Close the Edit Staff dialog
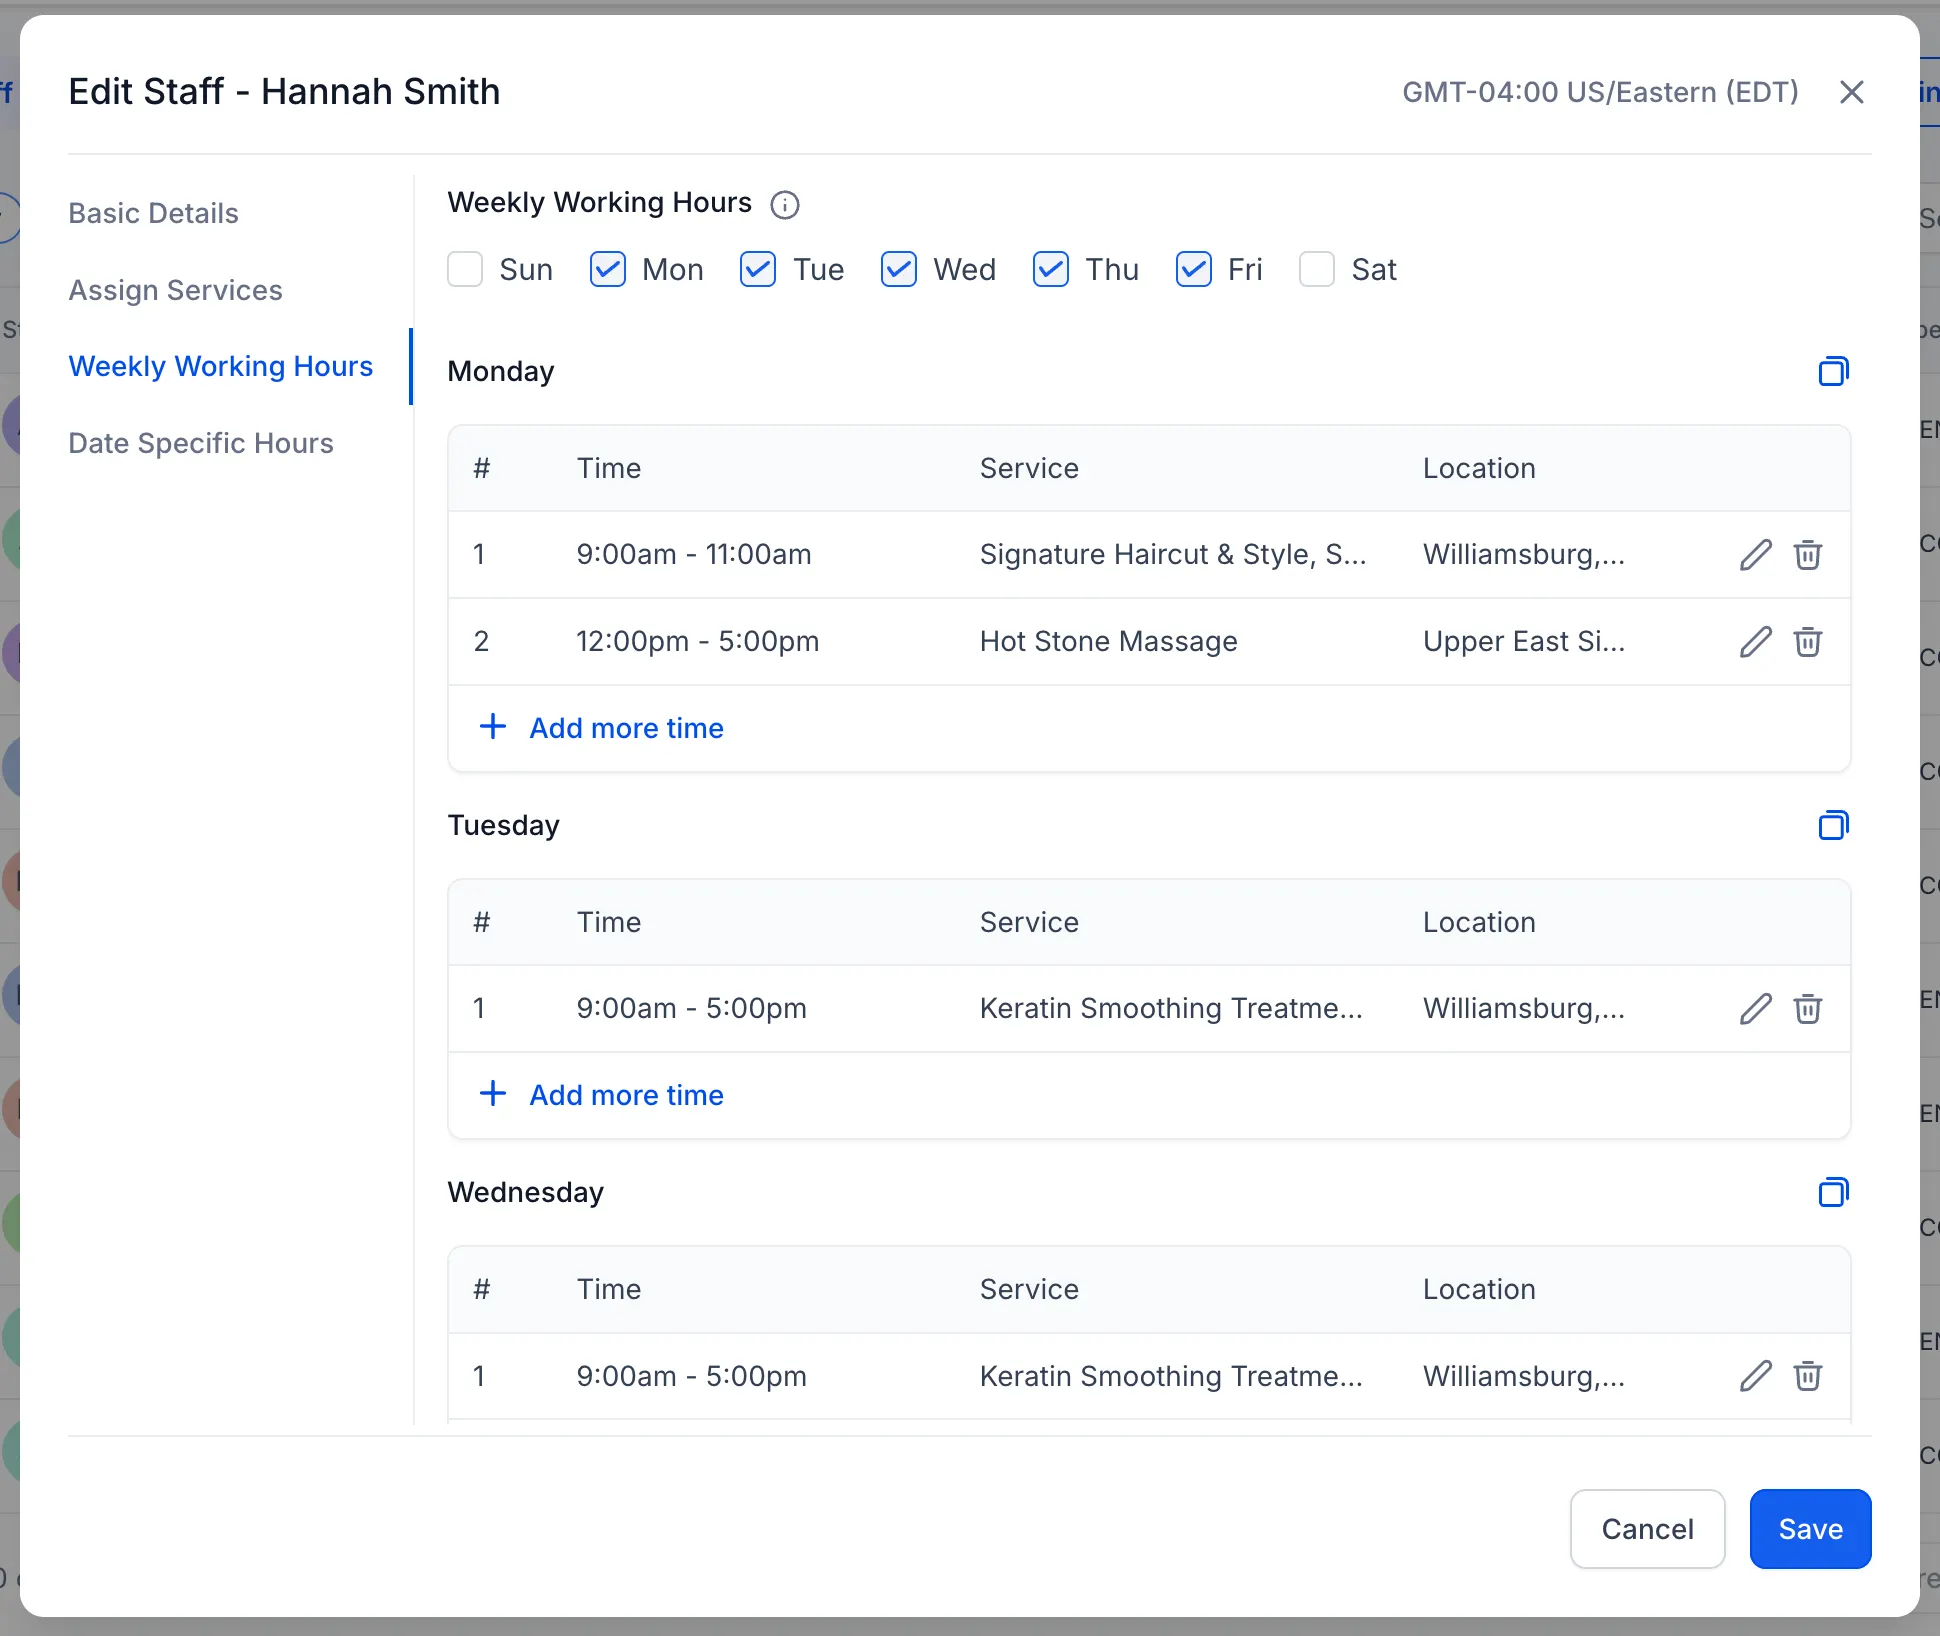 (x=1851, y=92)
